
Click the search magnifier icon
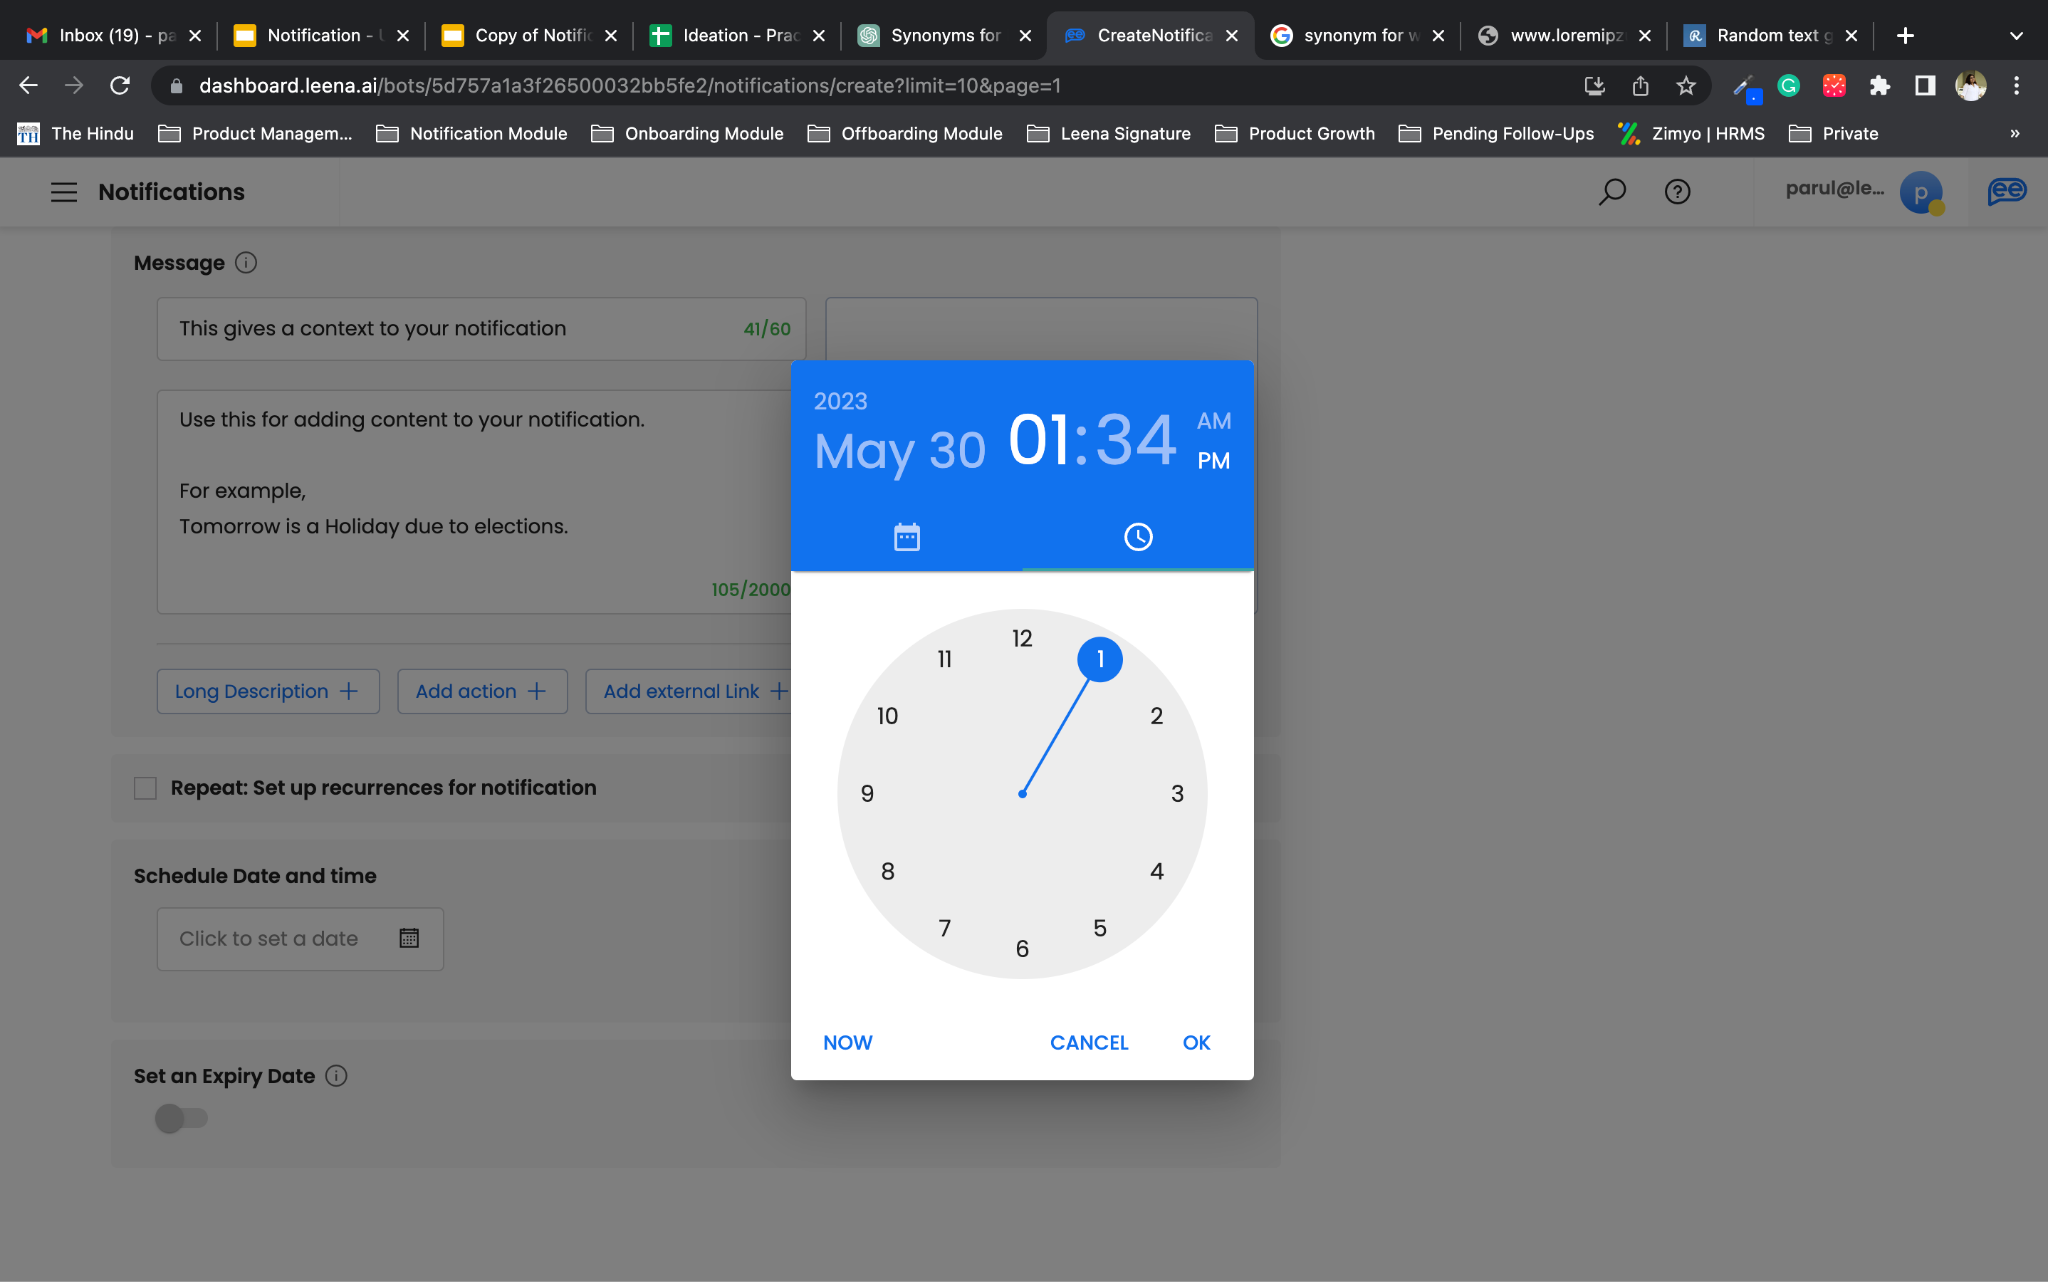(1612, 191)
